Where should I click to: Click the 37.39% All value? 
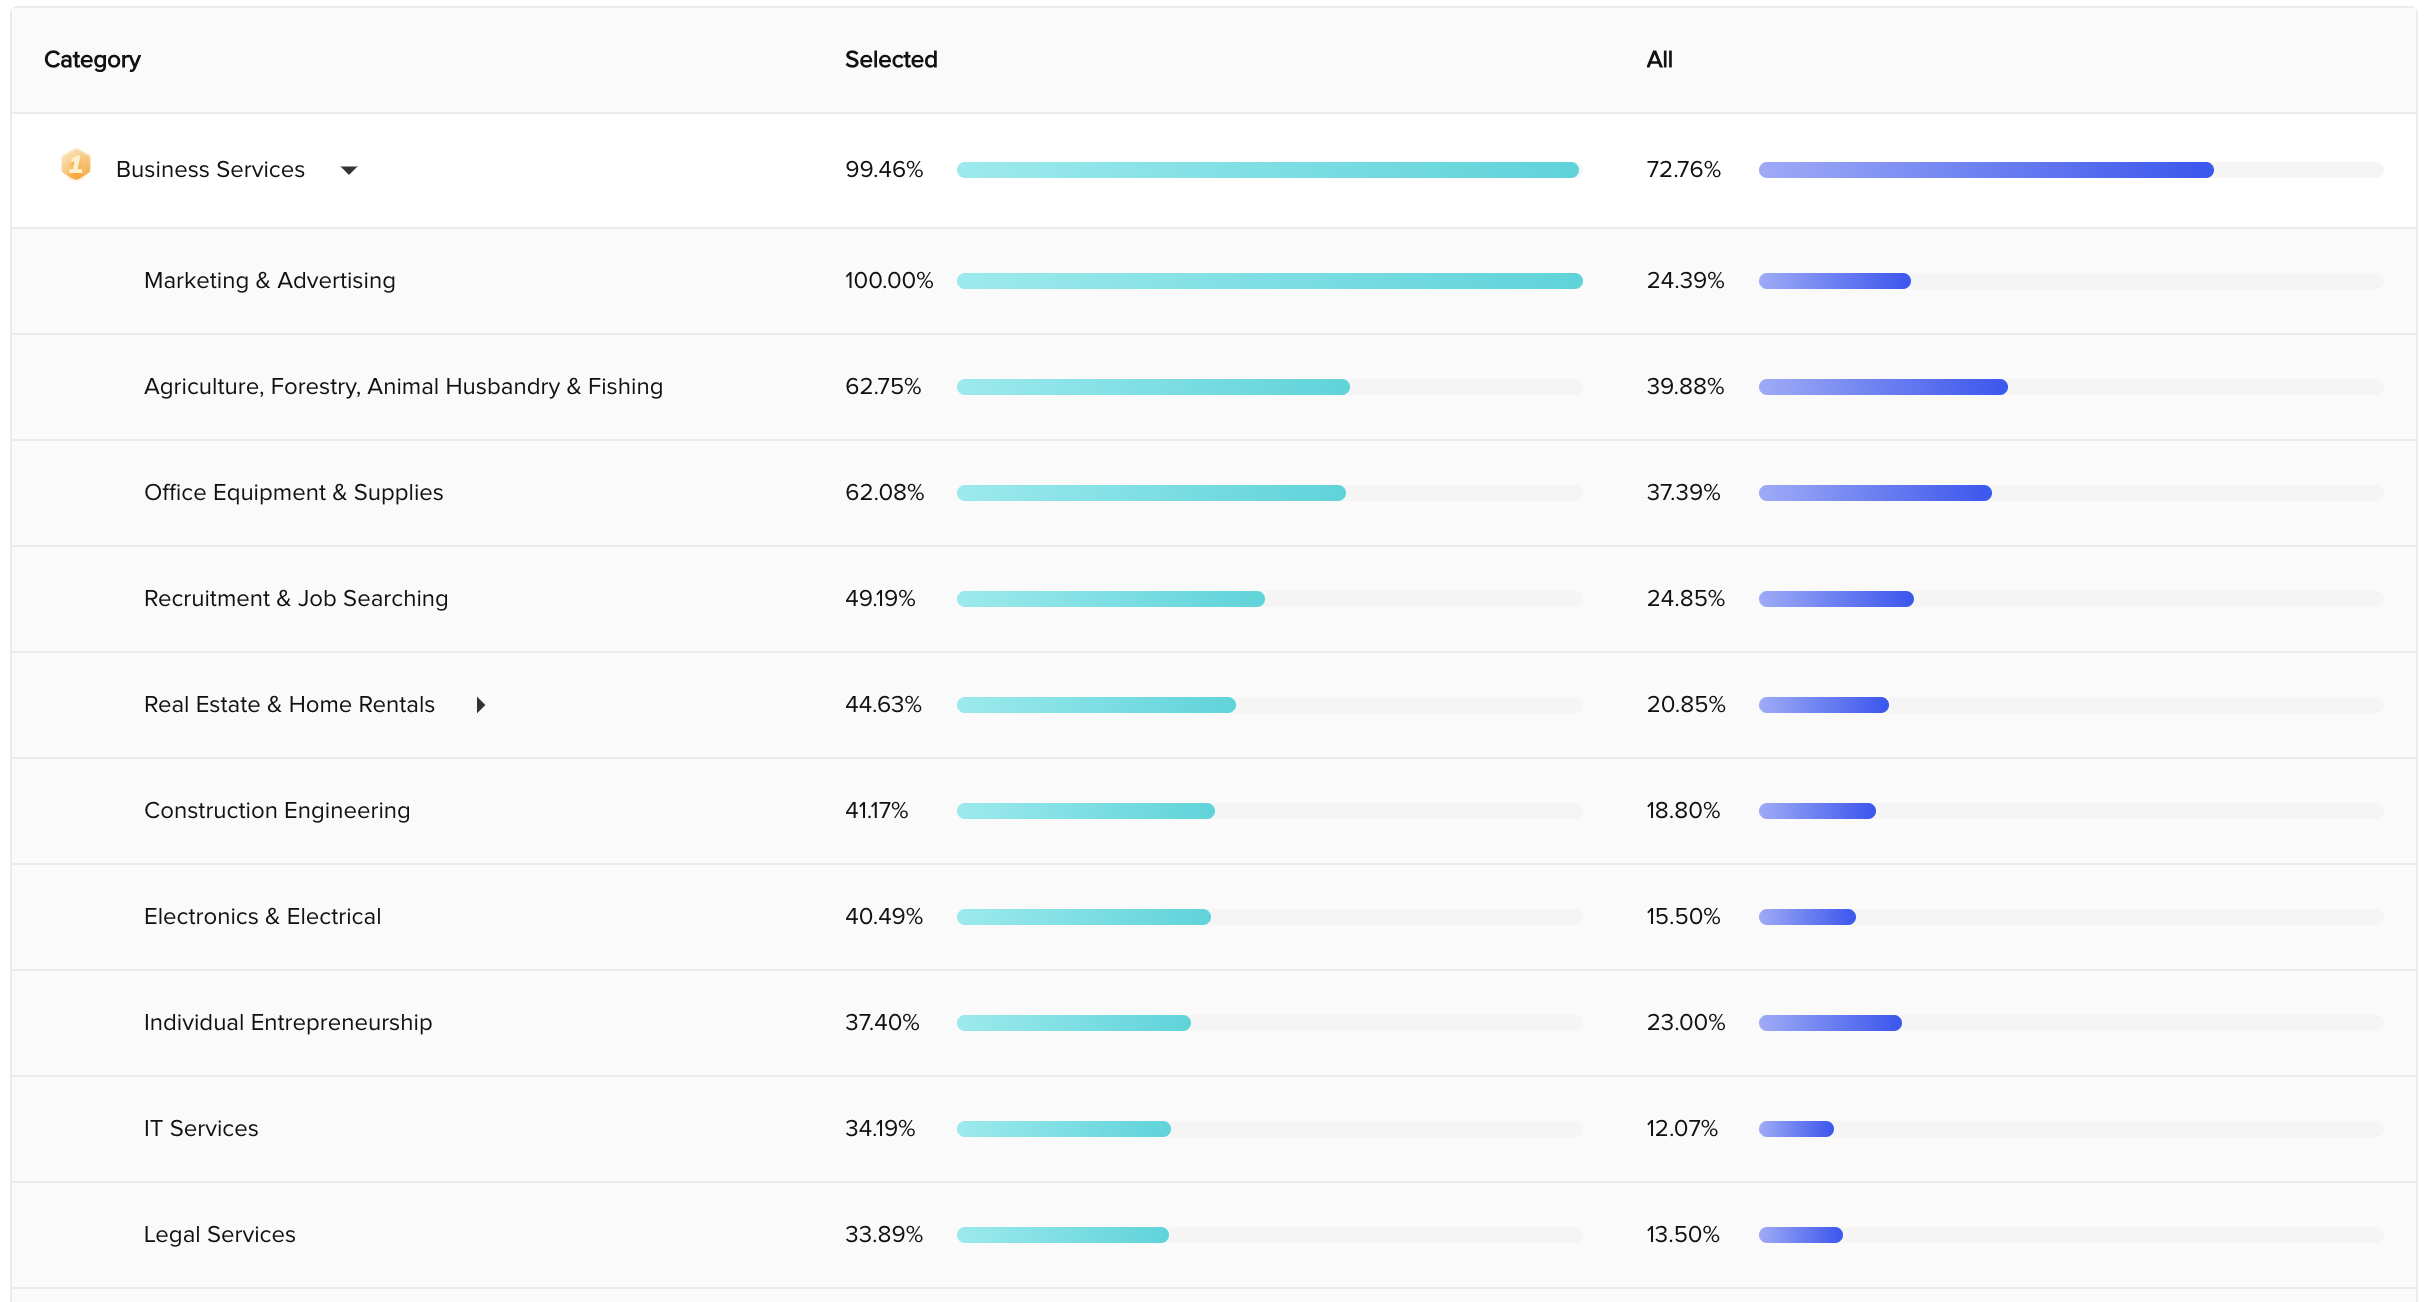(1683, 493)
